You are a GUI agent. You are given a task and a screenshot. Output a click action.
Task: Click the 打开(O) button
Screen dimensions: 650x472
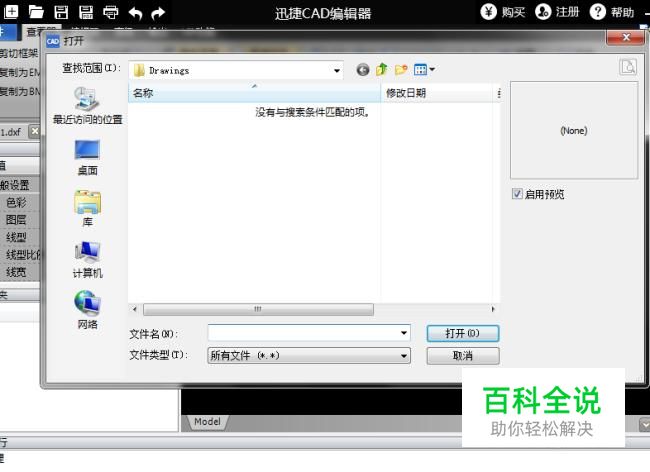coord(463,333)
